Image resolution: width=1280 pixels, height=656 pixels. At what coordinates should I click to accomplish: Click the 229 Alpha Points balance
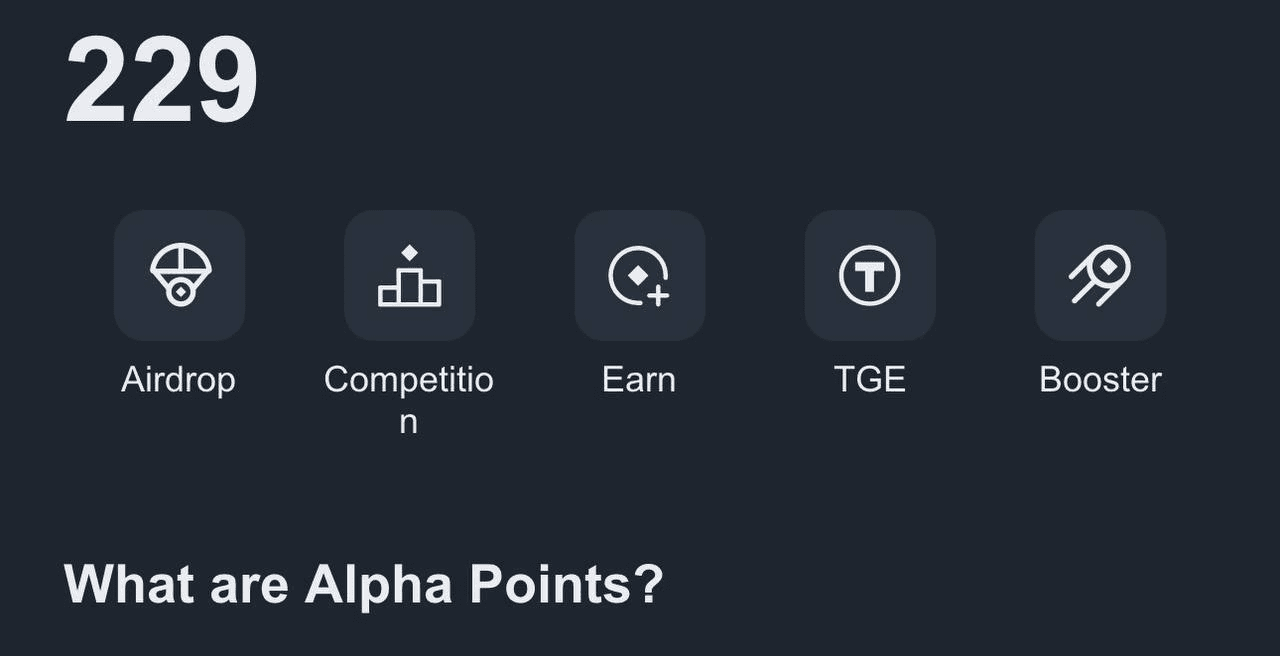point(161,81)
